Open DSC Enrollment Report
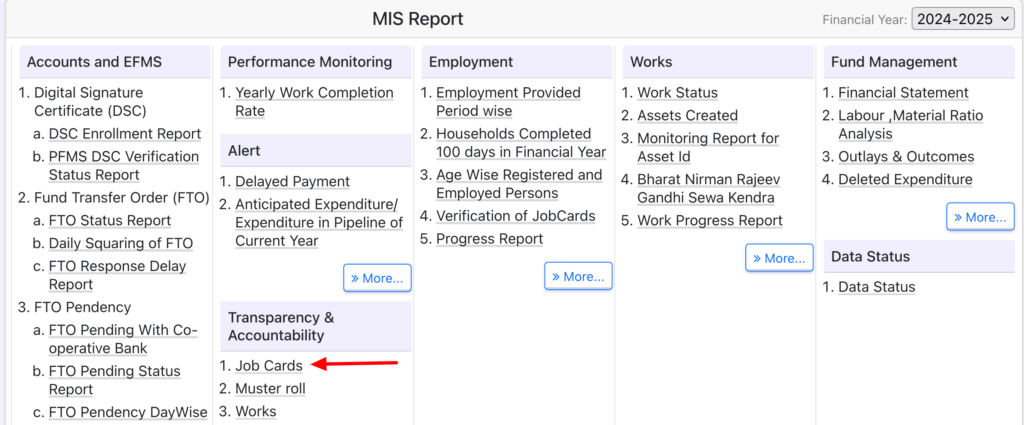1024x425 pixels. tap(125, 134)
